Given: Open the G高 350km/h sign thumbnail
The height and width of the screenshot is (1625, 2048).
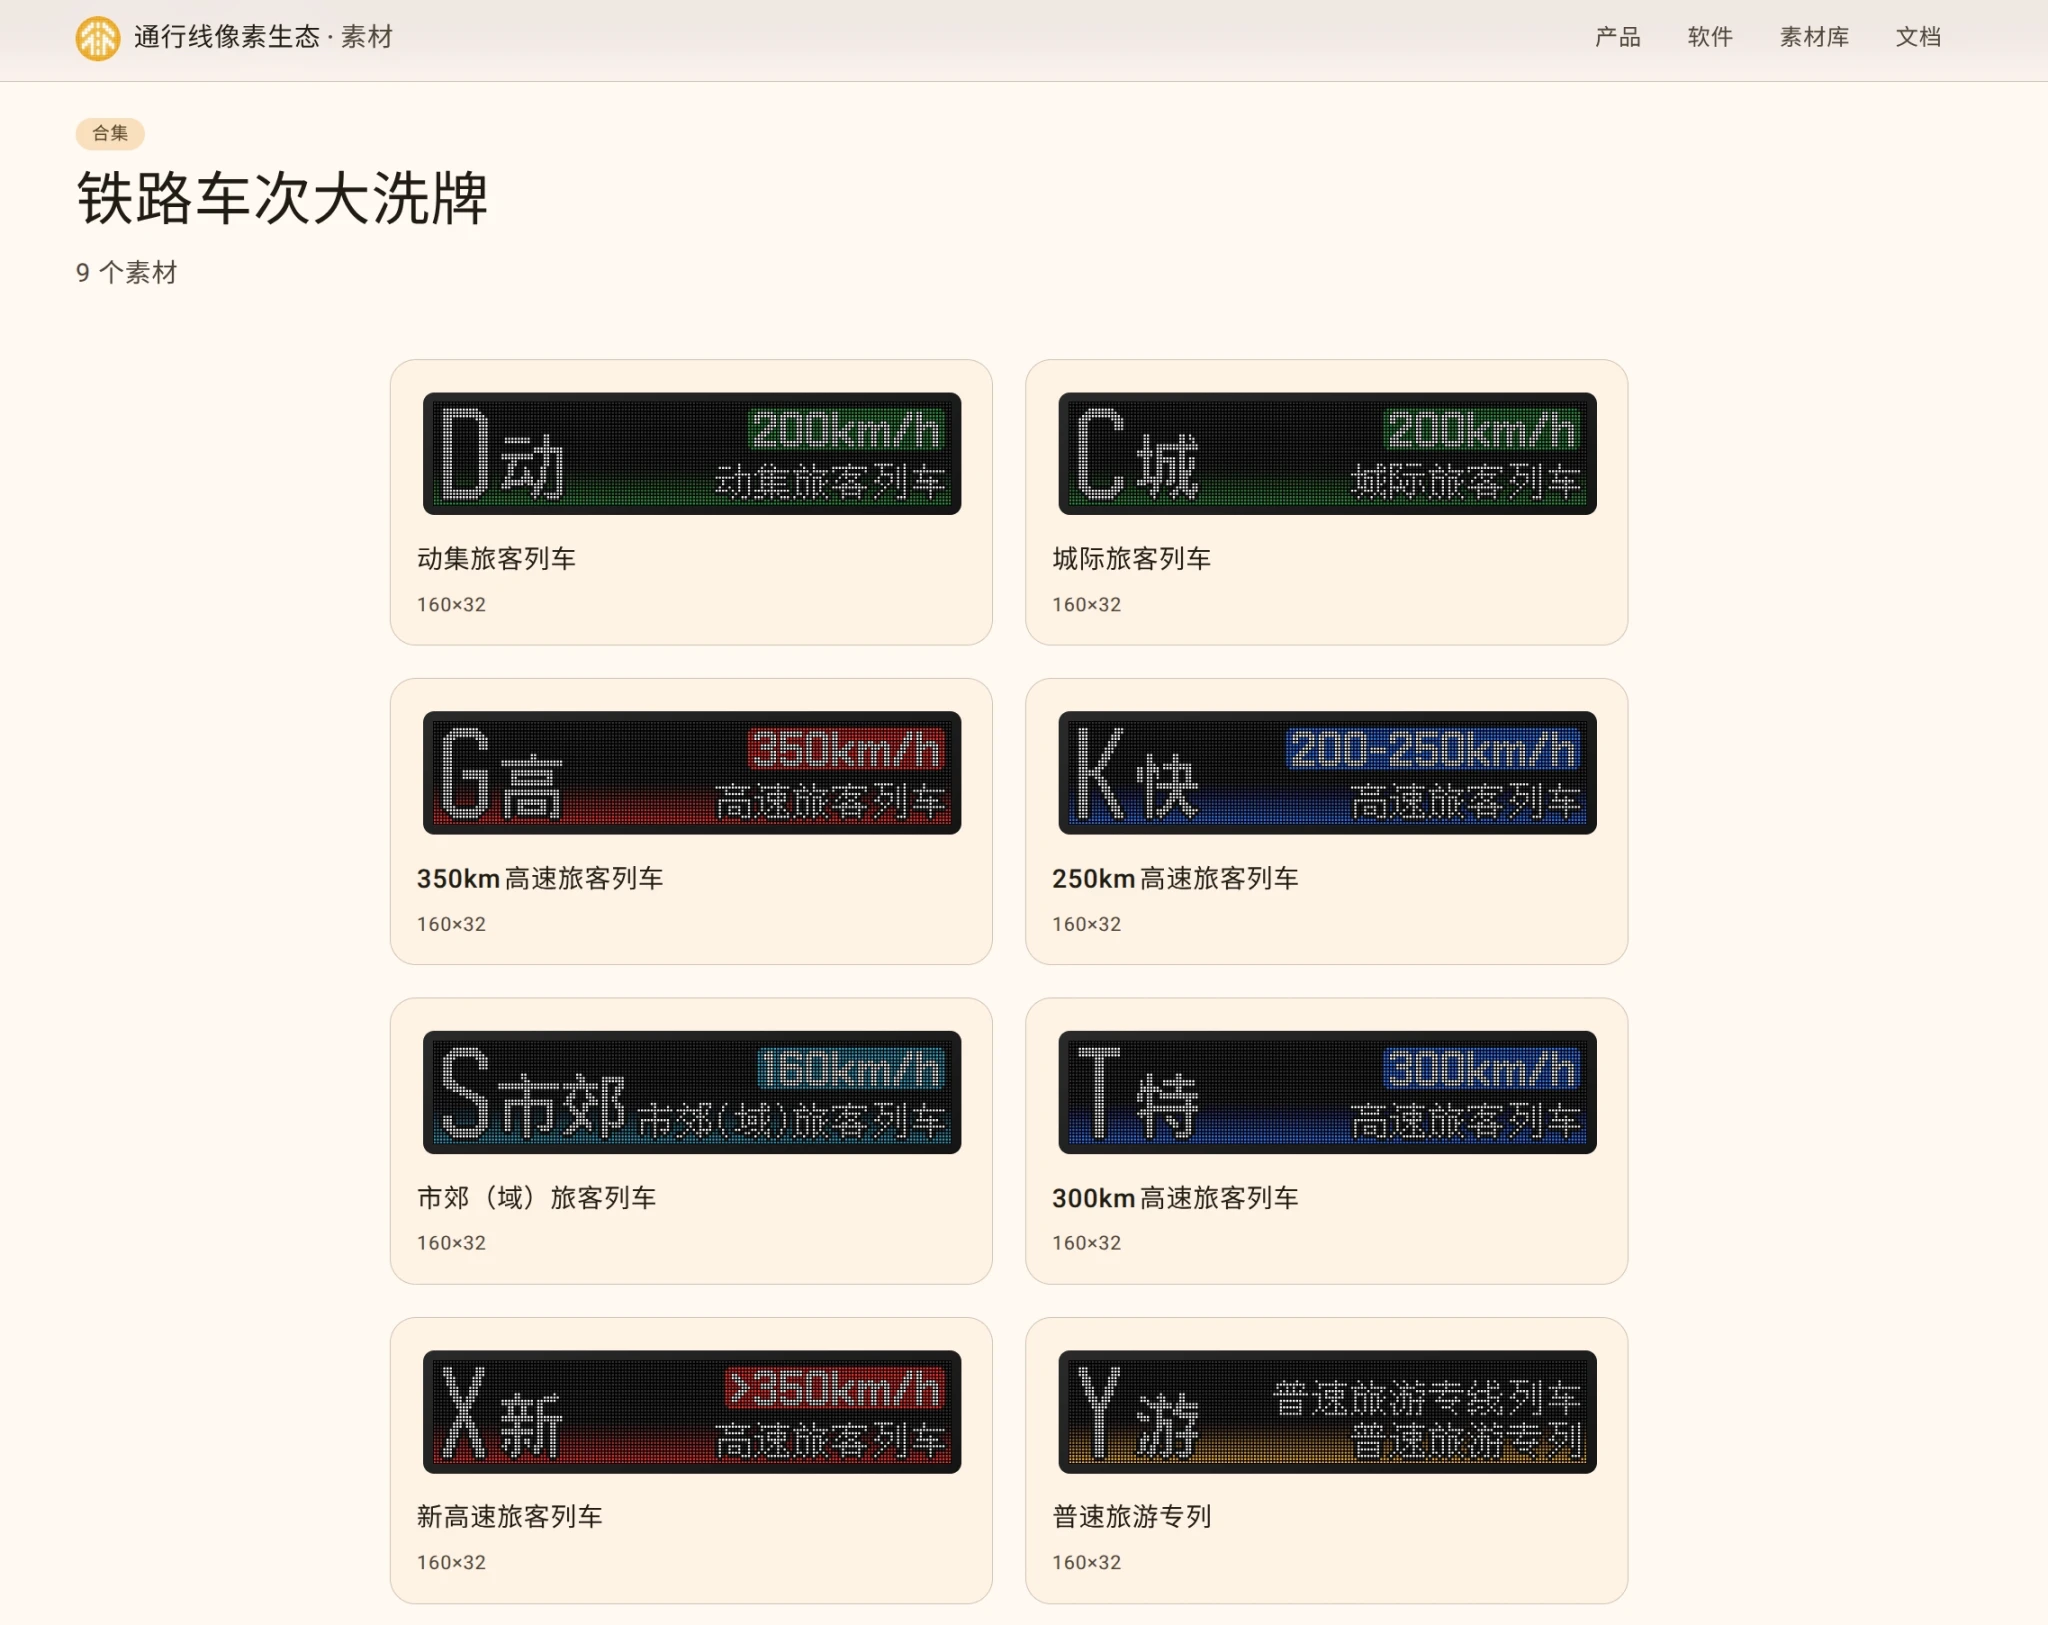Looking at the screenshot, I should (x=691, y=773).
